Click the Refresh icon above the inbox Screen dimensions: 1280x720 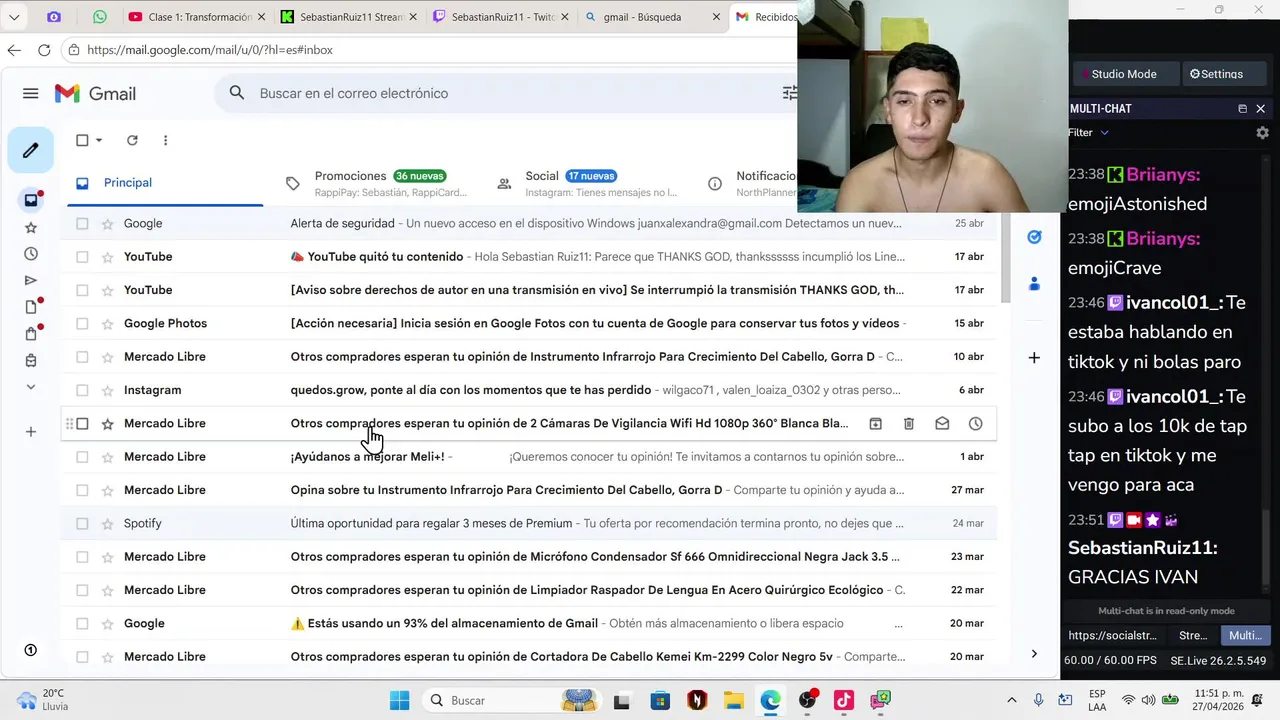click(x=132, y=140)
